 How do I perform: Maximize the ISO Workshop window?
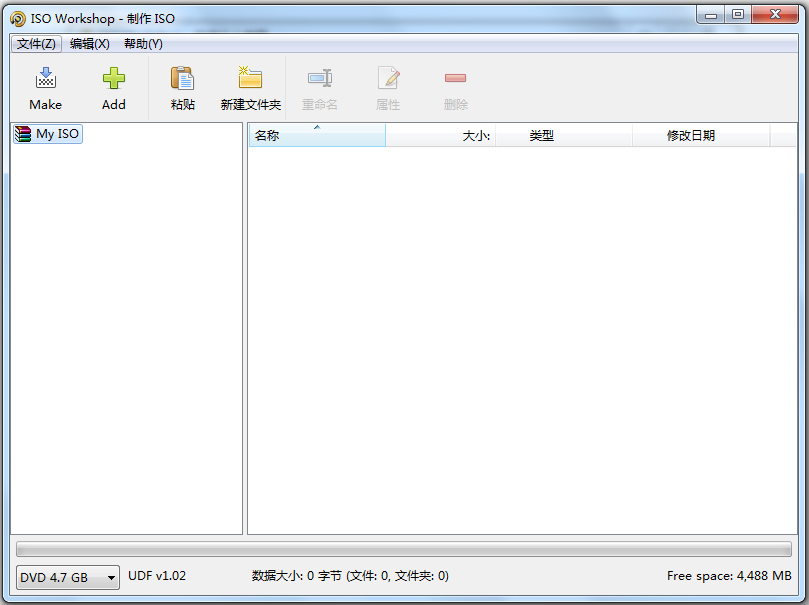tap(738, 14)
